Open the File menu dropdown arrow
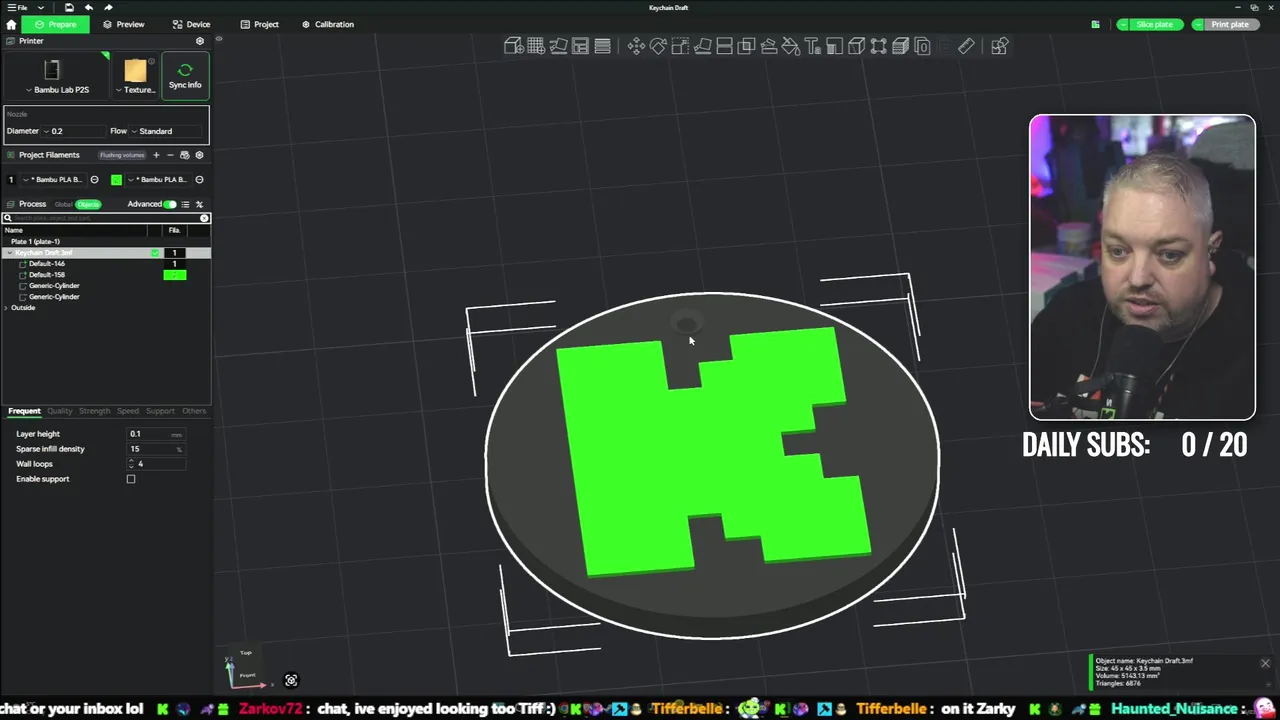1280x720 pixels. tap(39, 7)
